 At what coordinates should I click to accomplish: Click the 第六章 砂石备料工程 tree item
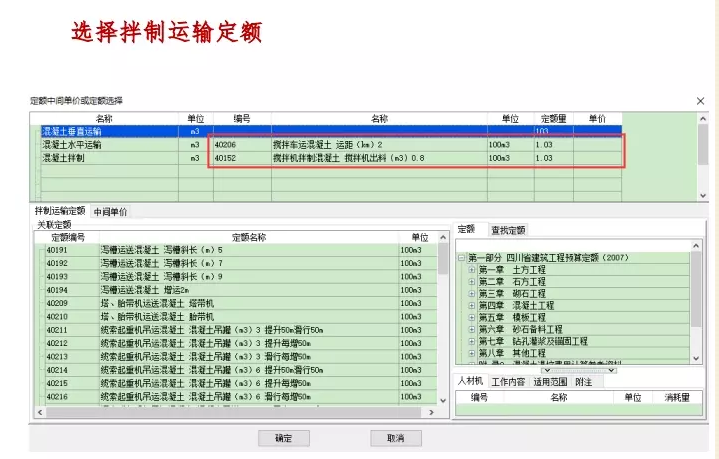tap(520, 329)
